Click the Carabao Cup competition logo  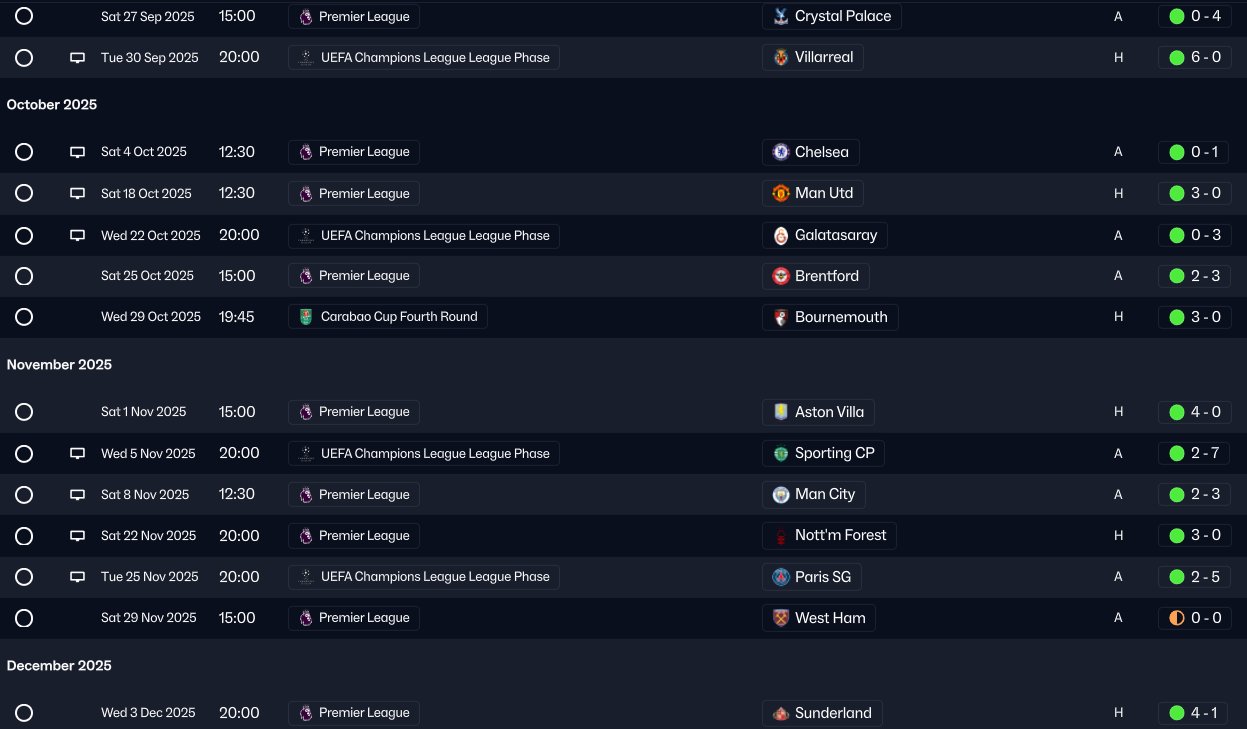306,317
